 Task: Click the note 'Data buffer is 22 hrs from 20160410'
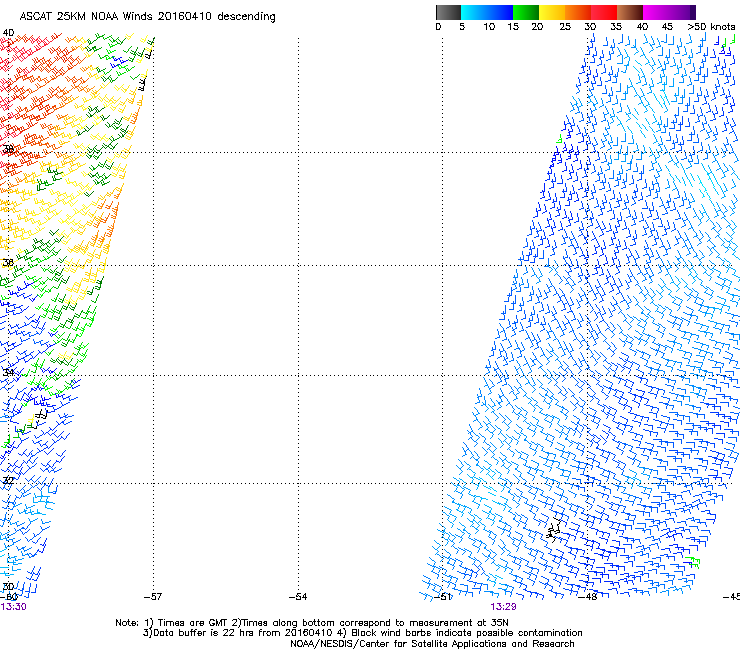[x=238, y=633]
